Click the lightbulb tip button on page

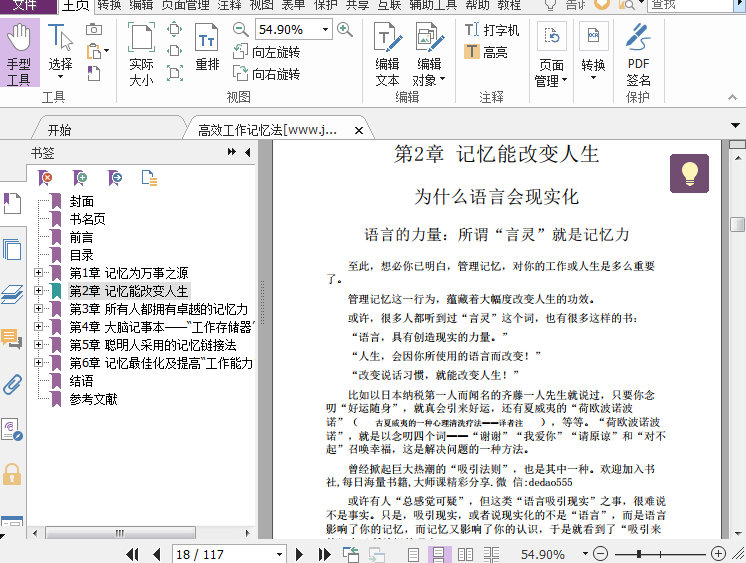click(x=689, y=173)
